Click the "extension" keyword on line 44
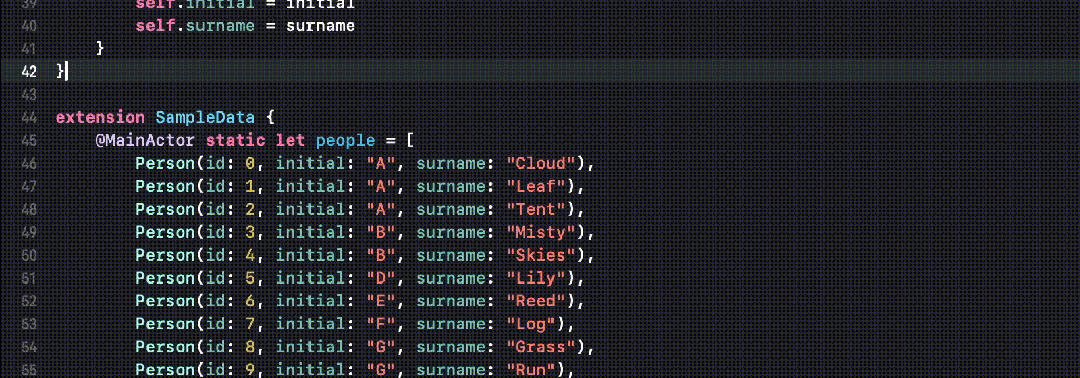The image size is (1080, 378). [x=101, y=117]
